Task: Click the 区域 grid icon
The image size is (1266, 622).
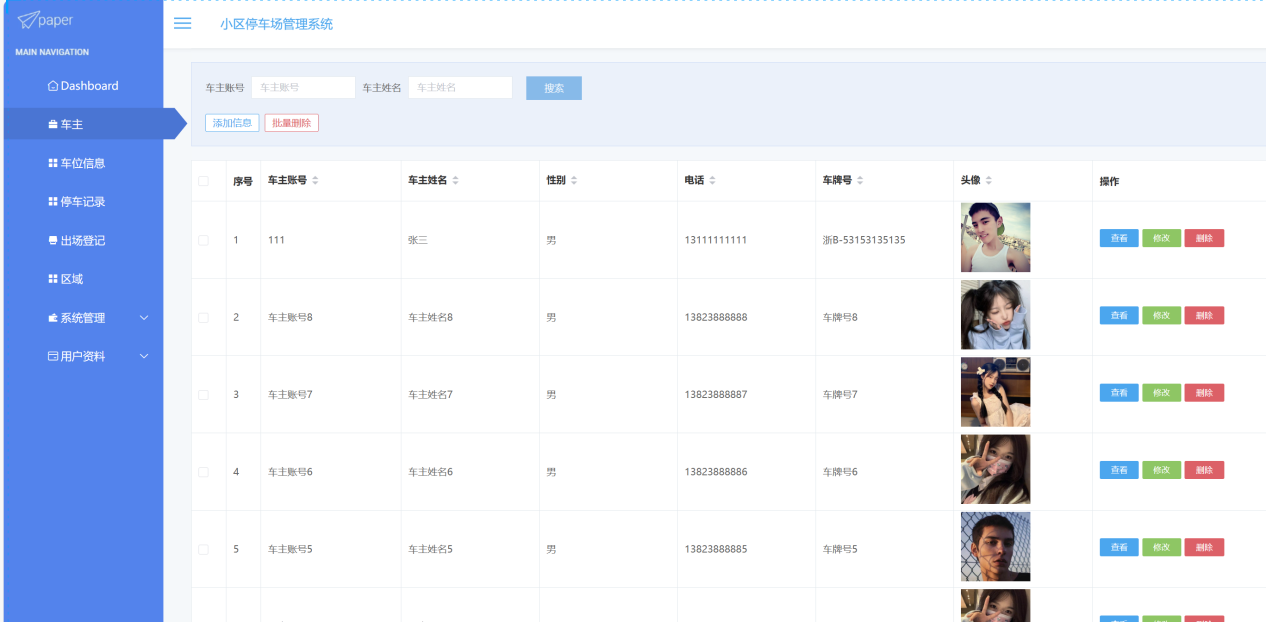Action: point(53,279)
